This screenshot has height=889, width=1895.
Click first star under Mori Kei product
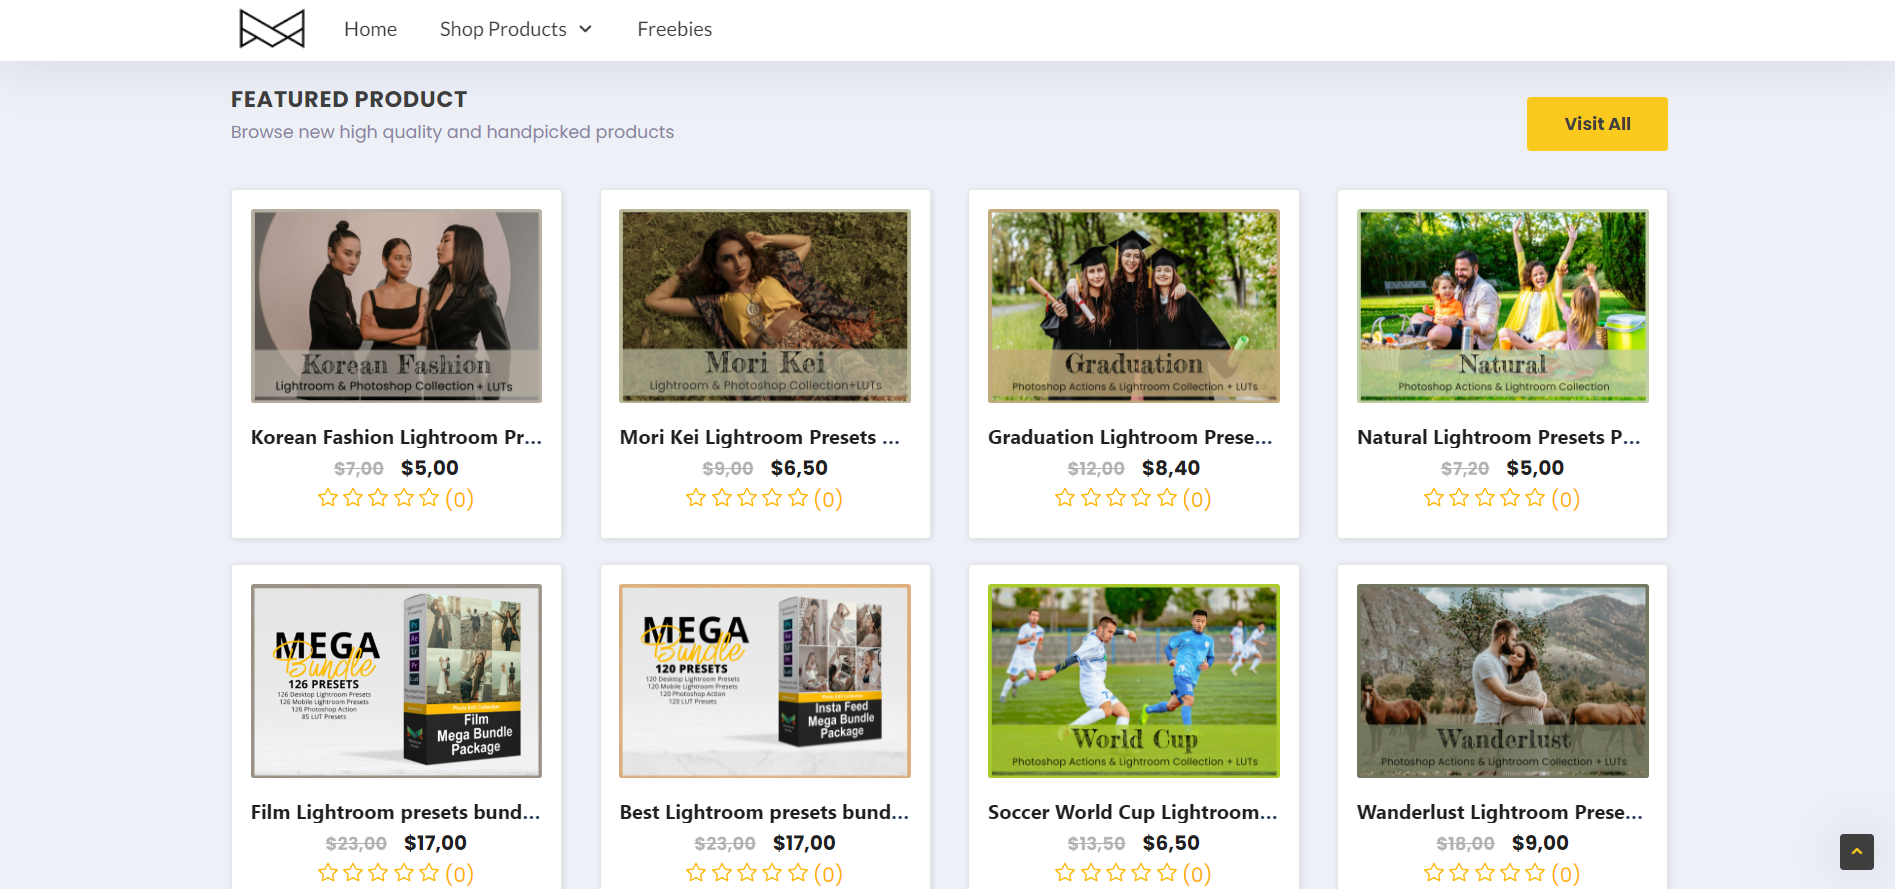(x=696, y=498)
